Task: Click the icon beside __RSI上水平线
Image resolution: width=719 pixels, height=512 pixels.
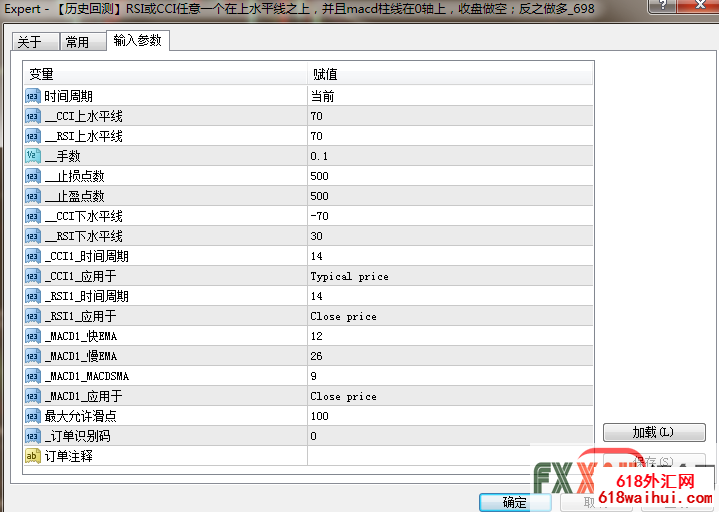Action: point(33,136)
